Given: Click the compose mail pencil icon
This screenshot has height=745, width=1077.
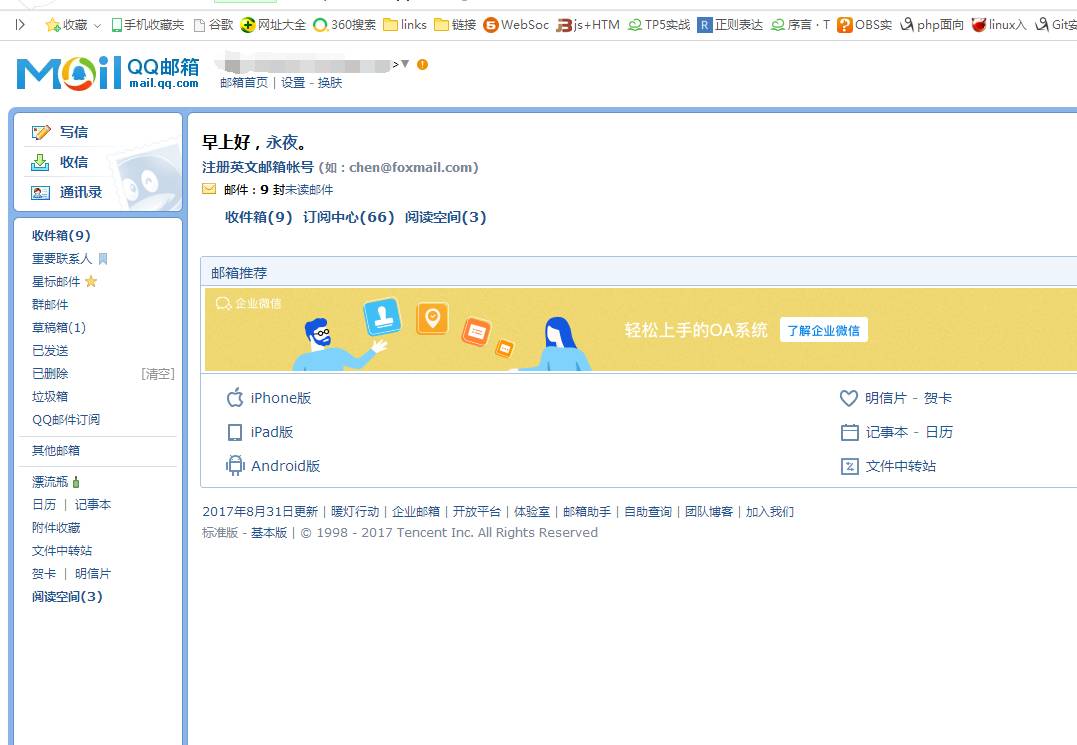Looking at the screenshot, I should [x=41, y=132].
